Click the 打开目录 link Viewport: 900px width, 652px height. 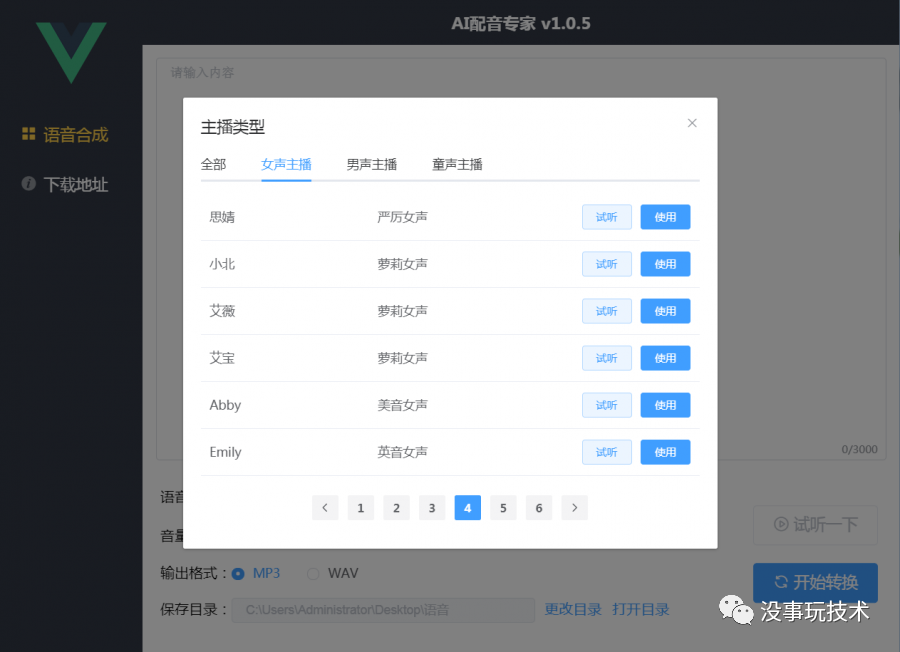click(x=641, y=610)
